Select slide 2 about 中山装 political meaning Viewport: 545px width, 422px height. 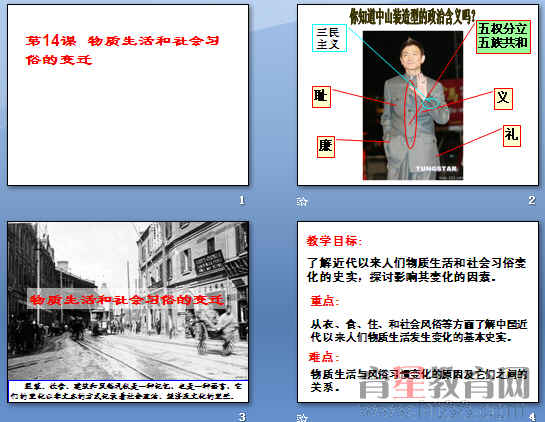tap(418, 95)
